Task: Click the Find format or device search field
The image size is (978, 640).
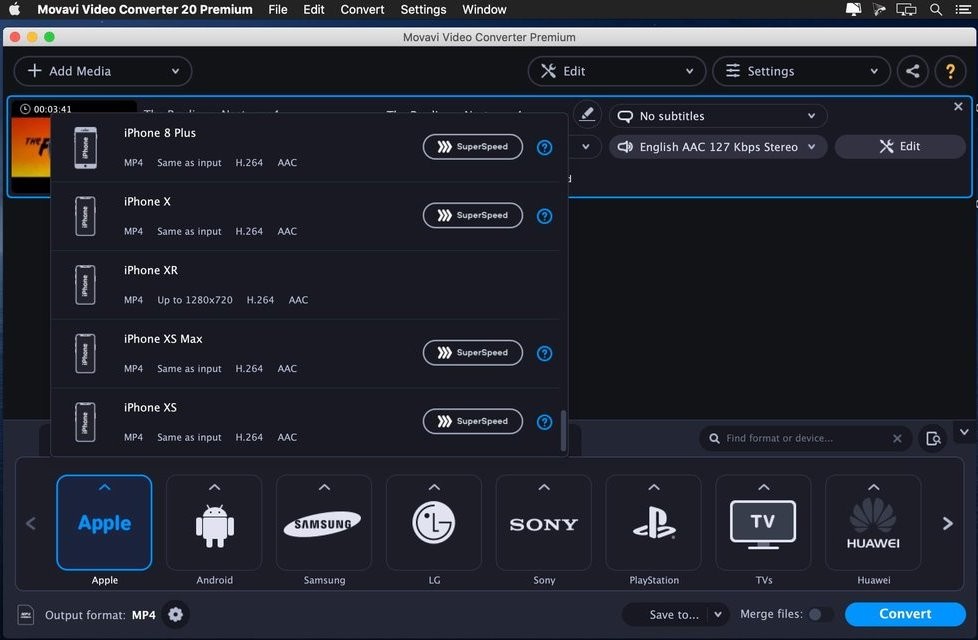Action: pyautogui.click(x=805, y=438)
